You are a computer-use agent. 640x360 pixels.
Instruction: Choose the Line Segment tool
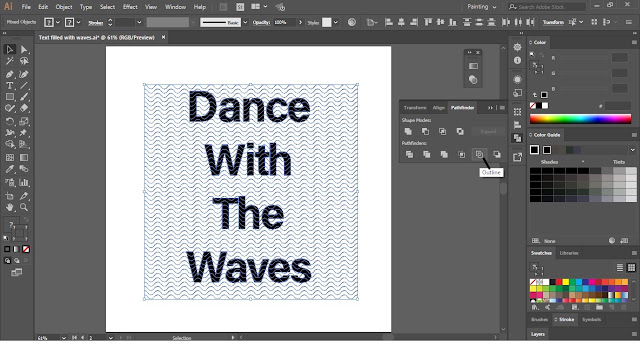pos(24,86)
